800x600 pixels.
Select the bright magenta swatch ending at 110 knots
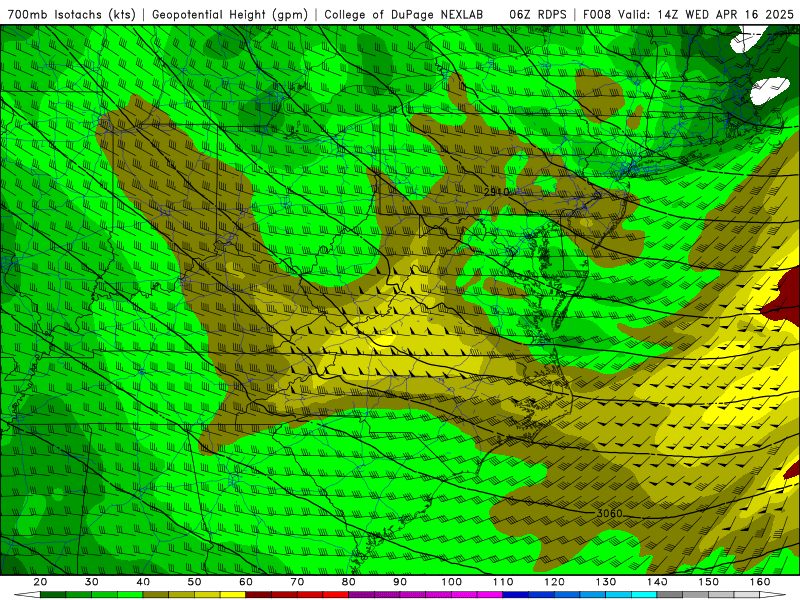(x=490, y=594)
